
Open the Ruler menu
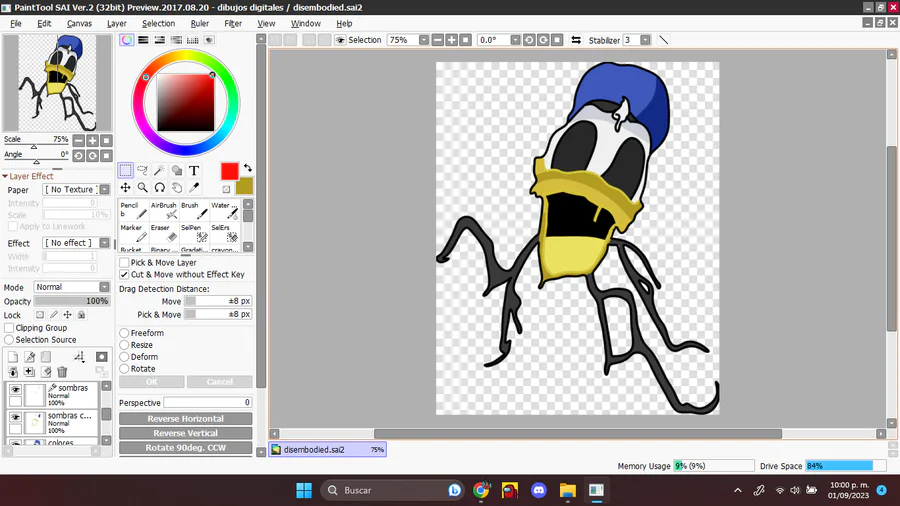tap(200, 24)
